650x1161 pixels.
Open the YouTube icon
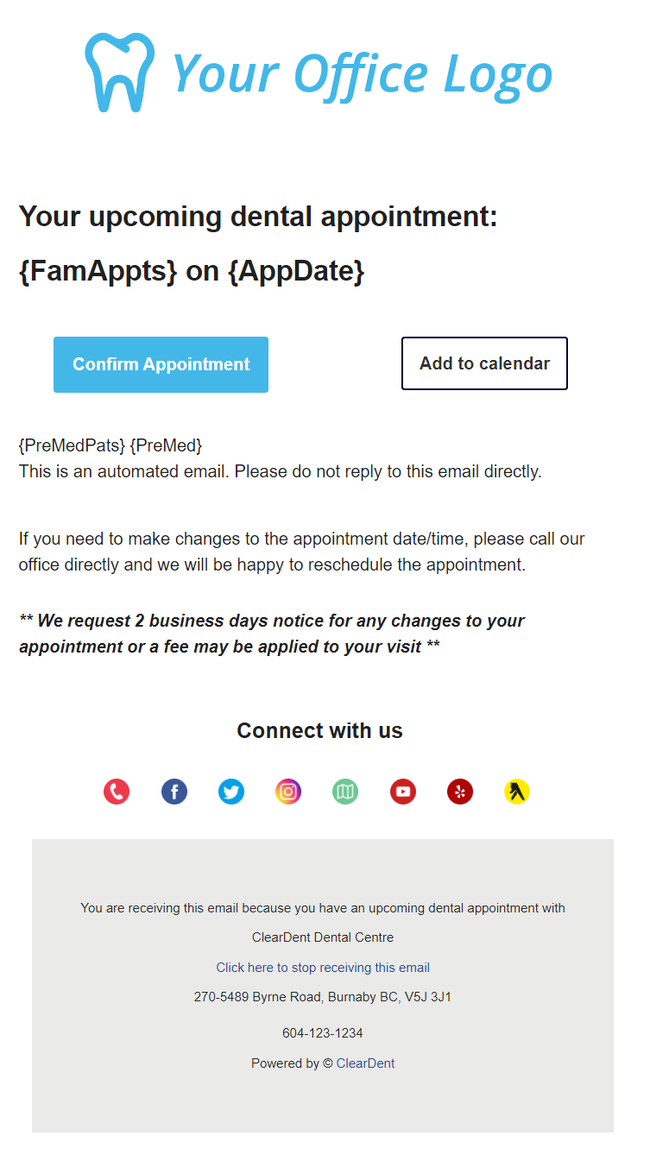[403, 792]
